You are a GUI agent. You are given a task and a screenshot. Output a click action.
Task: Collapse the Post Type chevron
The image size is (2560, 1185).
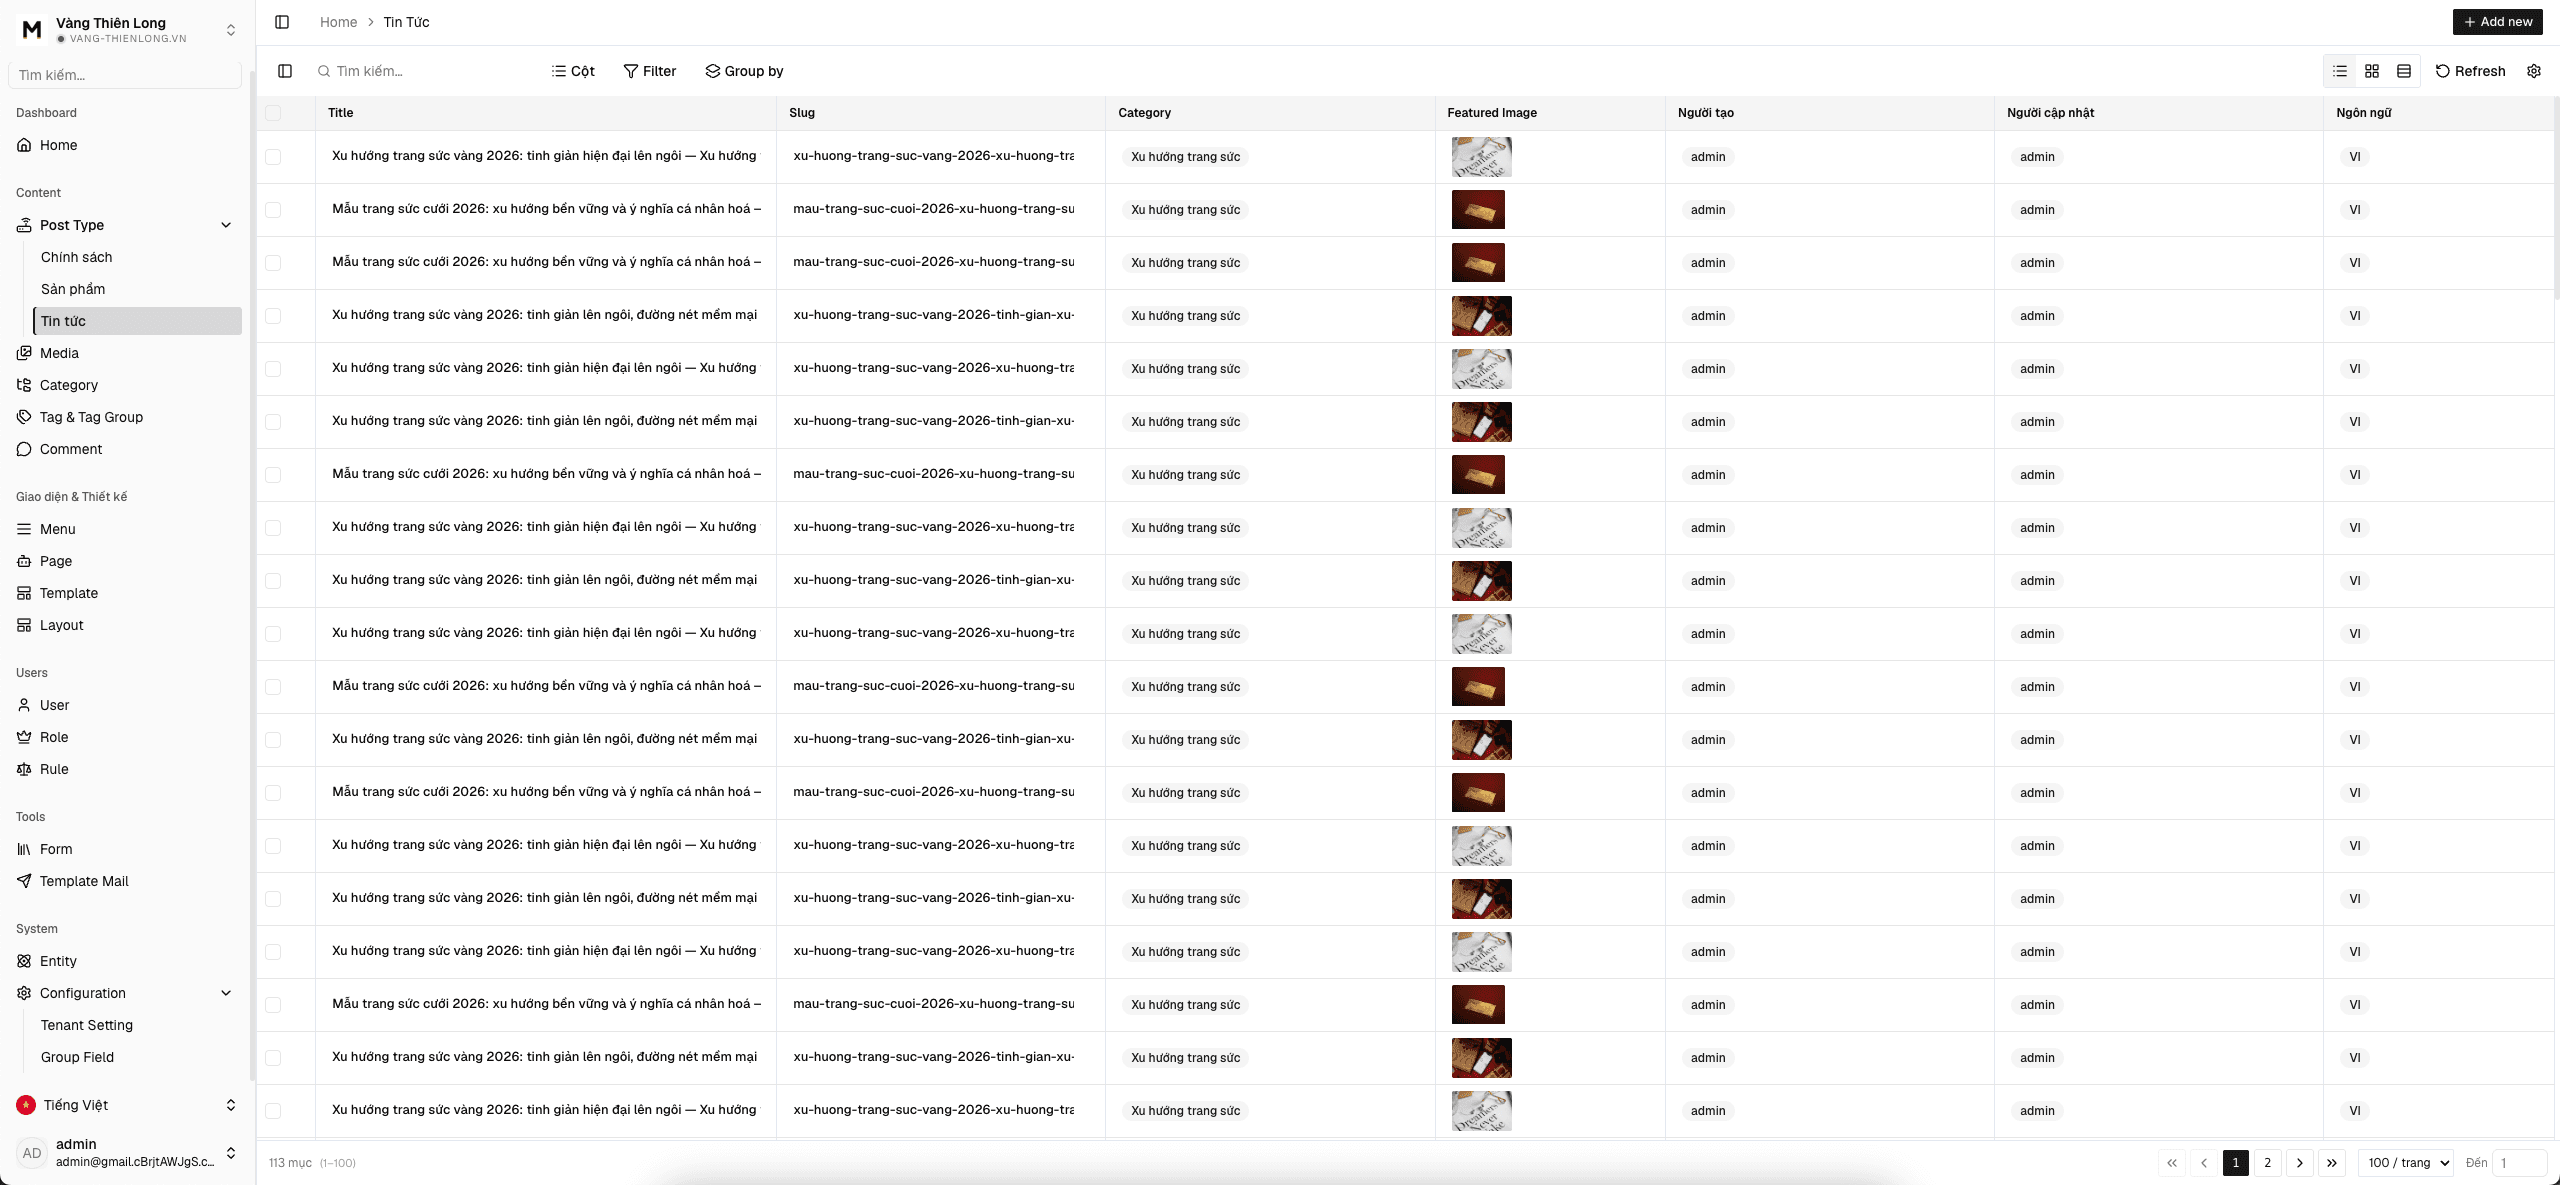point(226,225)
